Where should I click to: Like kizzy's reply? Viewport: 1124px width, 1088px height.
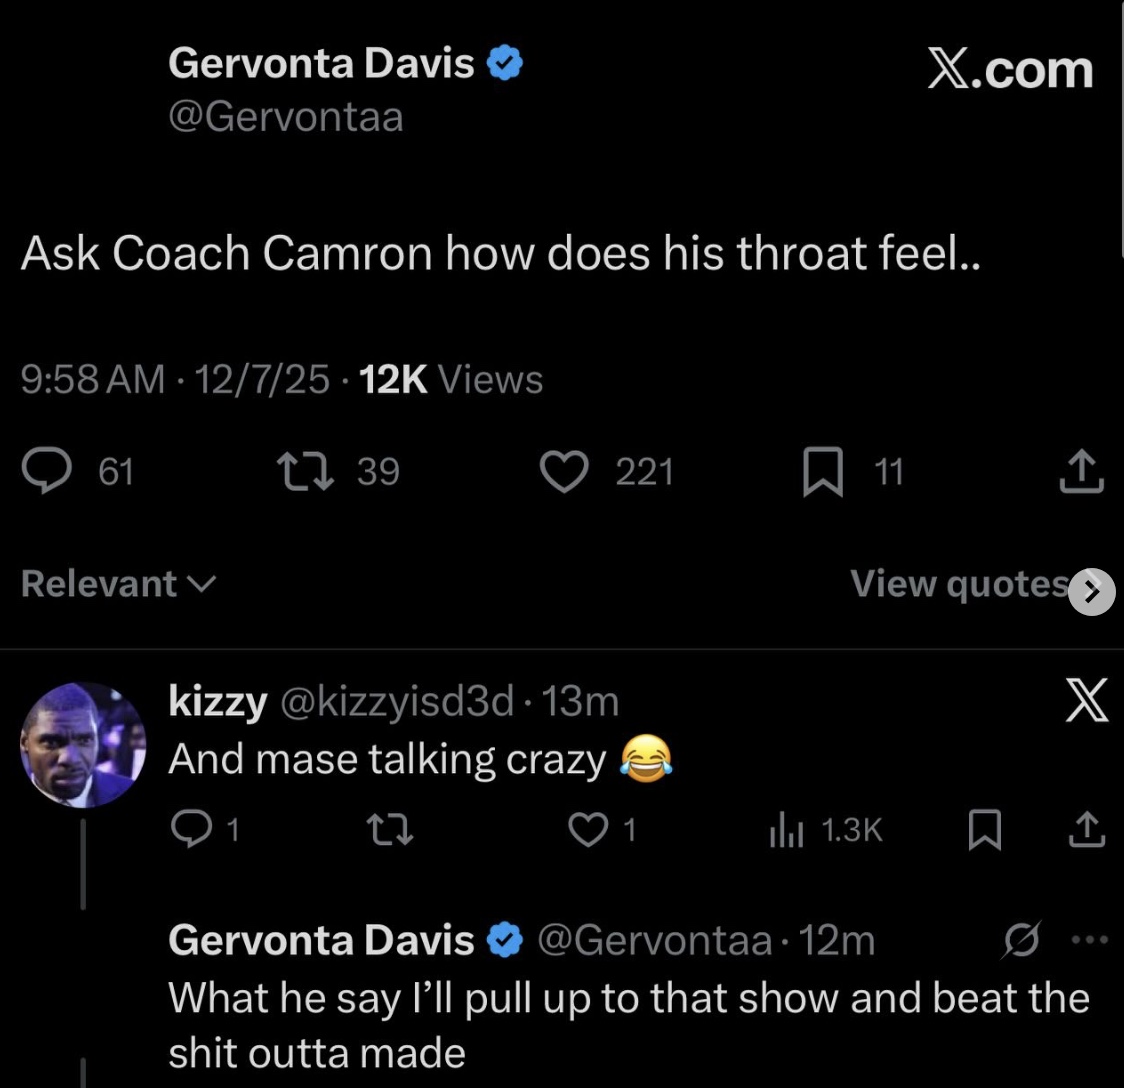589,830
